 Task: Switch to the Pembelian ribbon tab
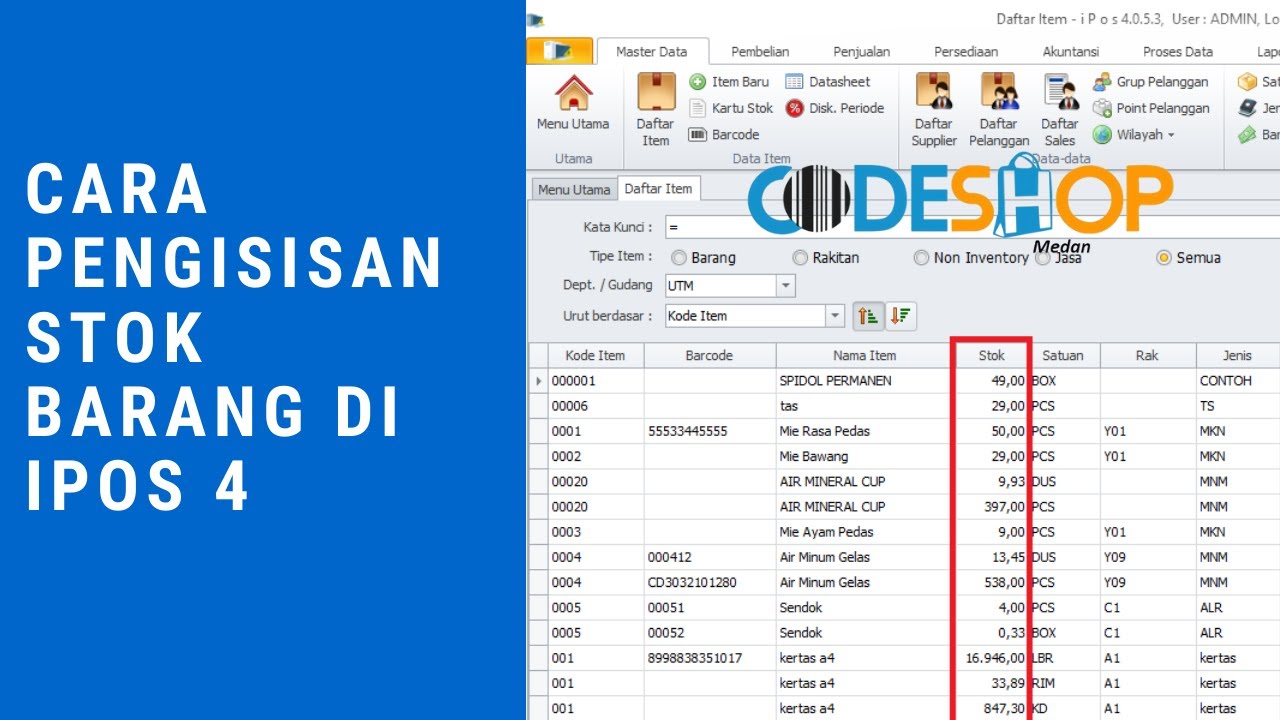(x=760, y=52)
